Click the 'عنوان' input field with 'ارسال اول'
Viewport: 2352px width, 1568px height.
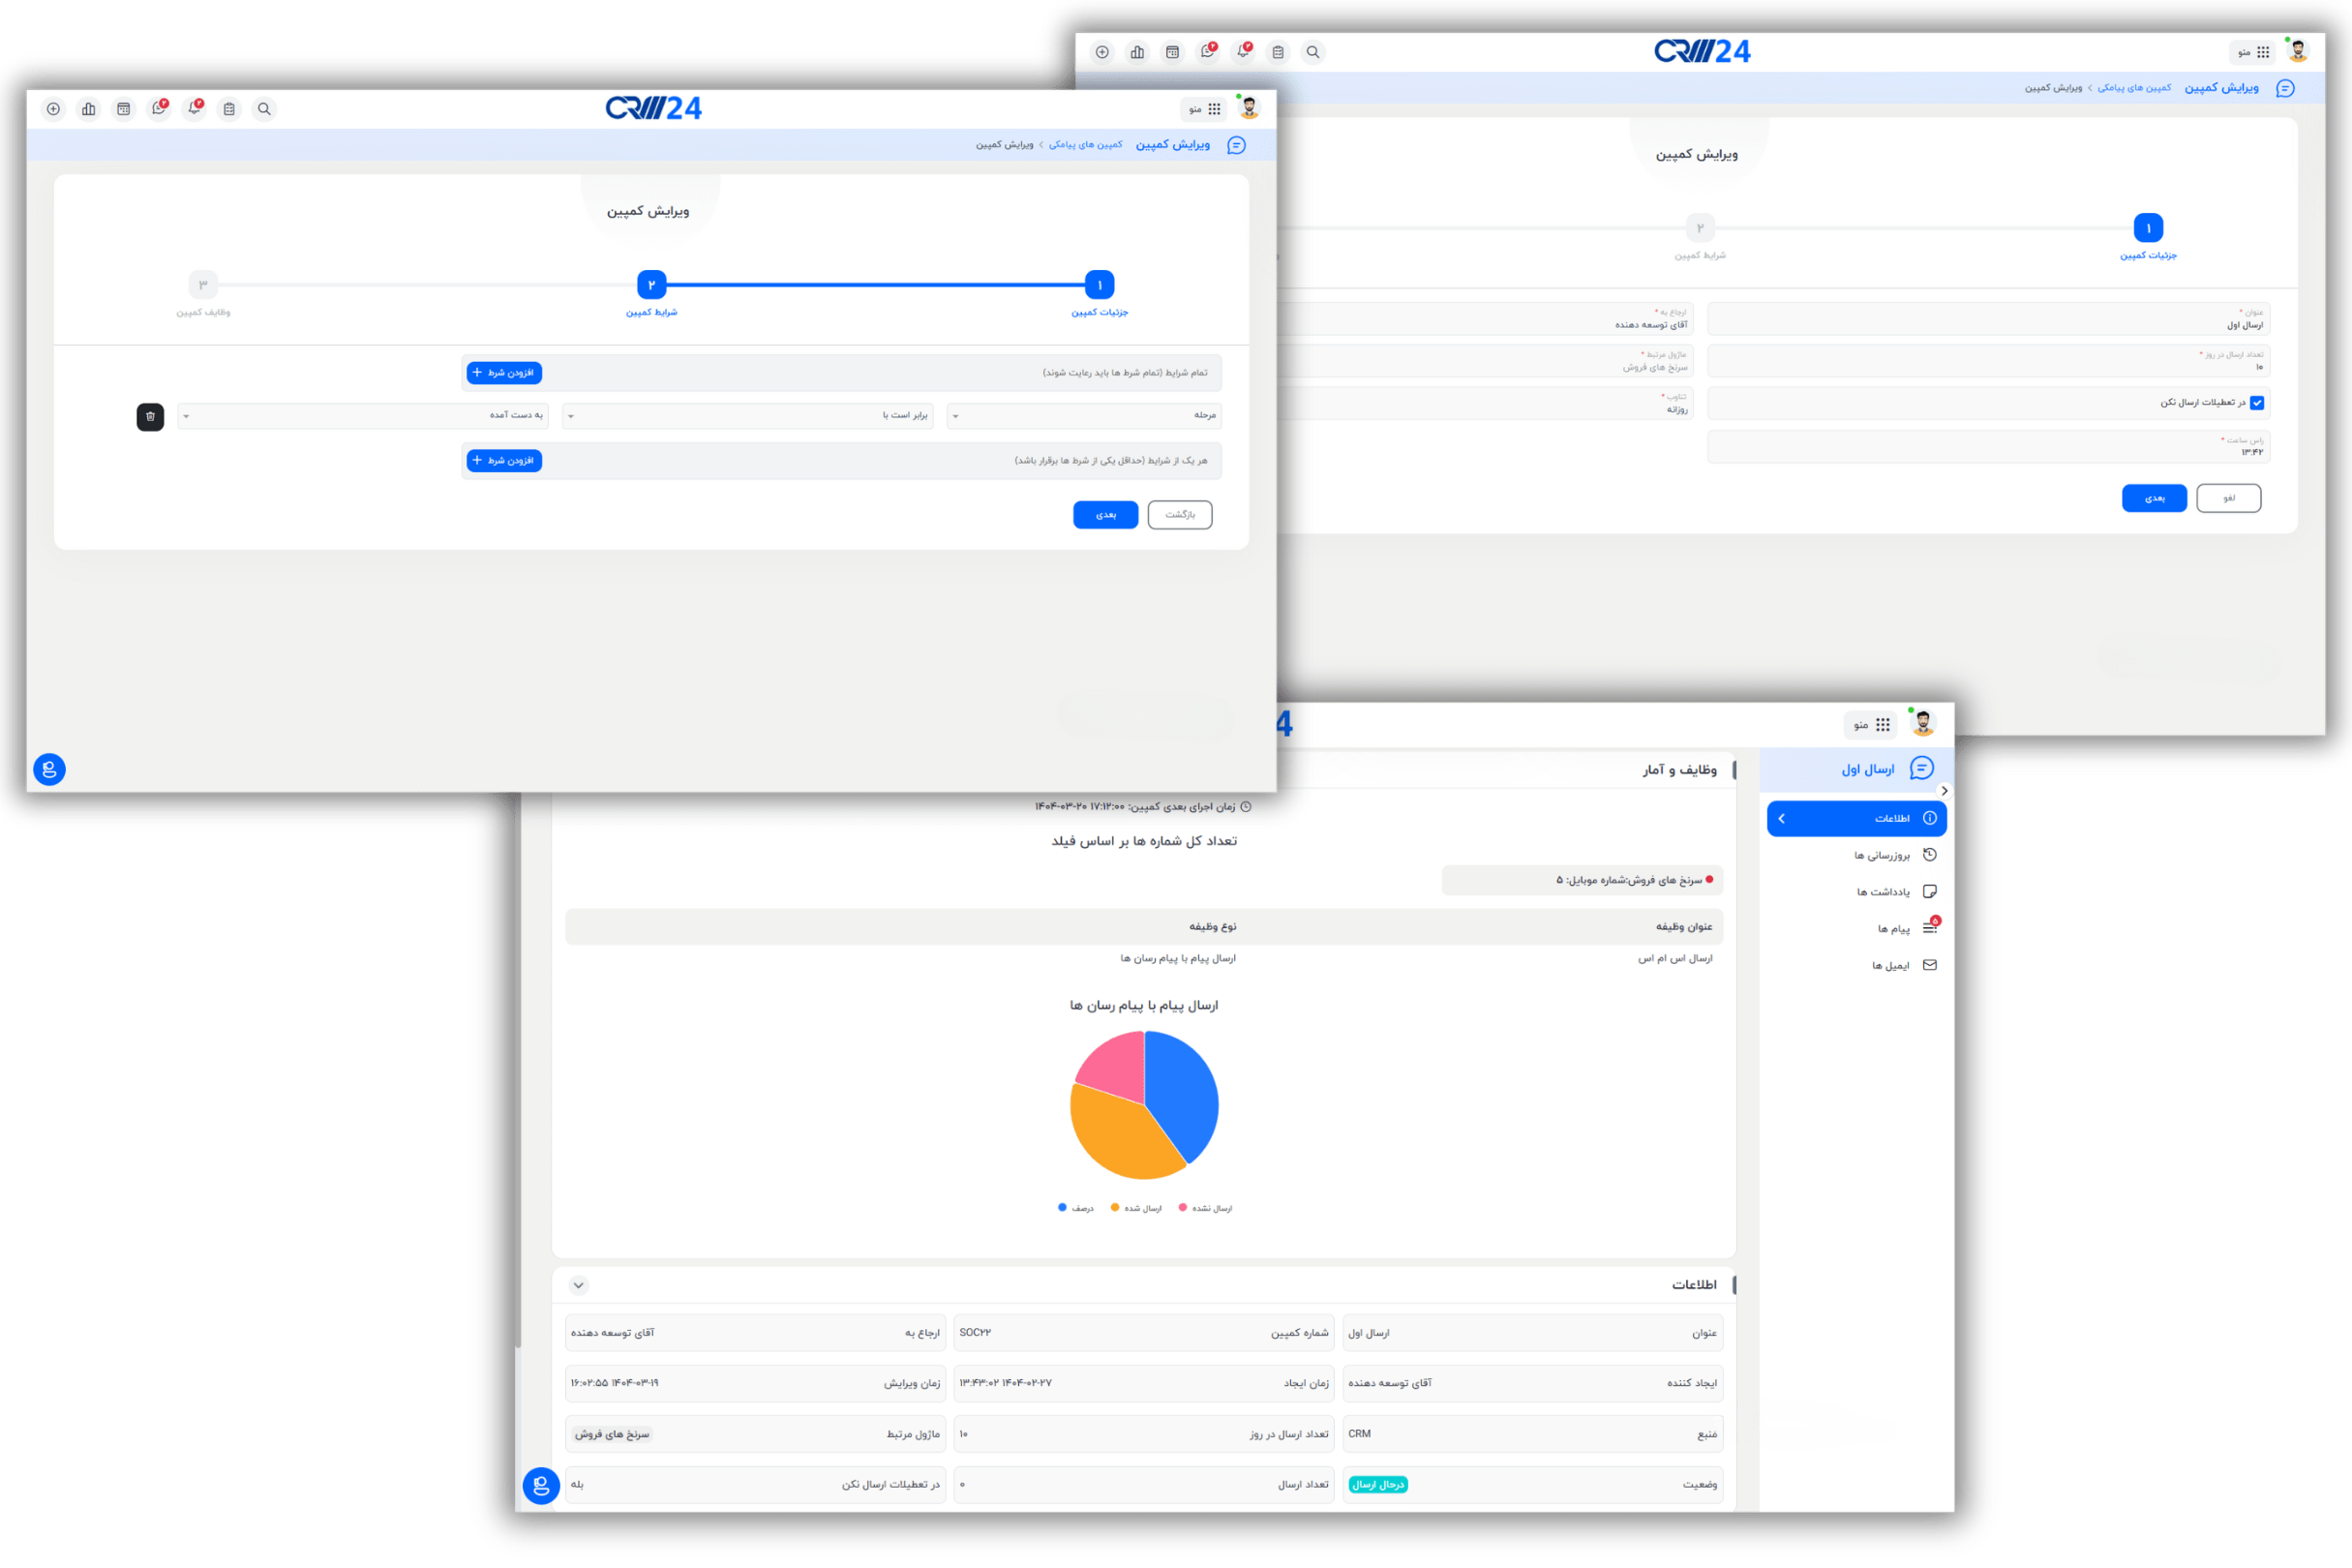click(x=1988, y=319)
